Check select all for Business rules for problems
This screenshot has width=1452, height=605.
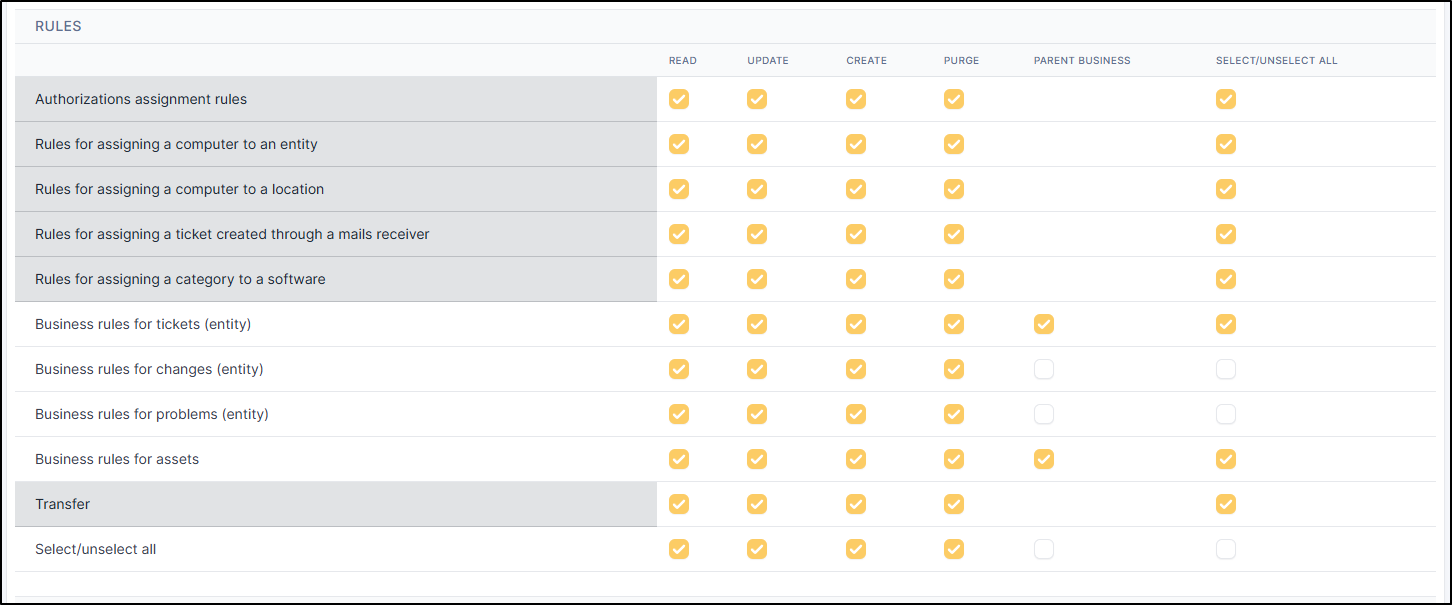(1226, 414)
